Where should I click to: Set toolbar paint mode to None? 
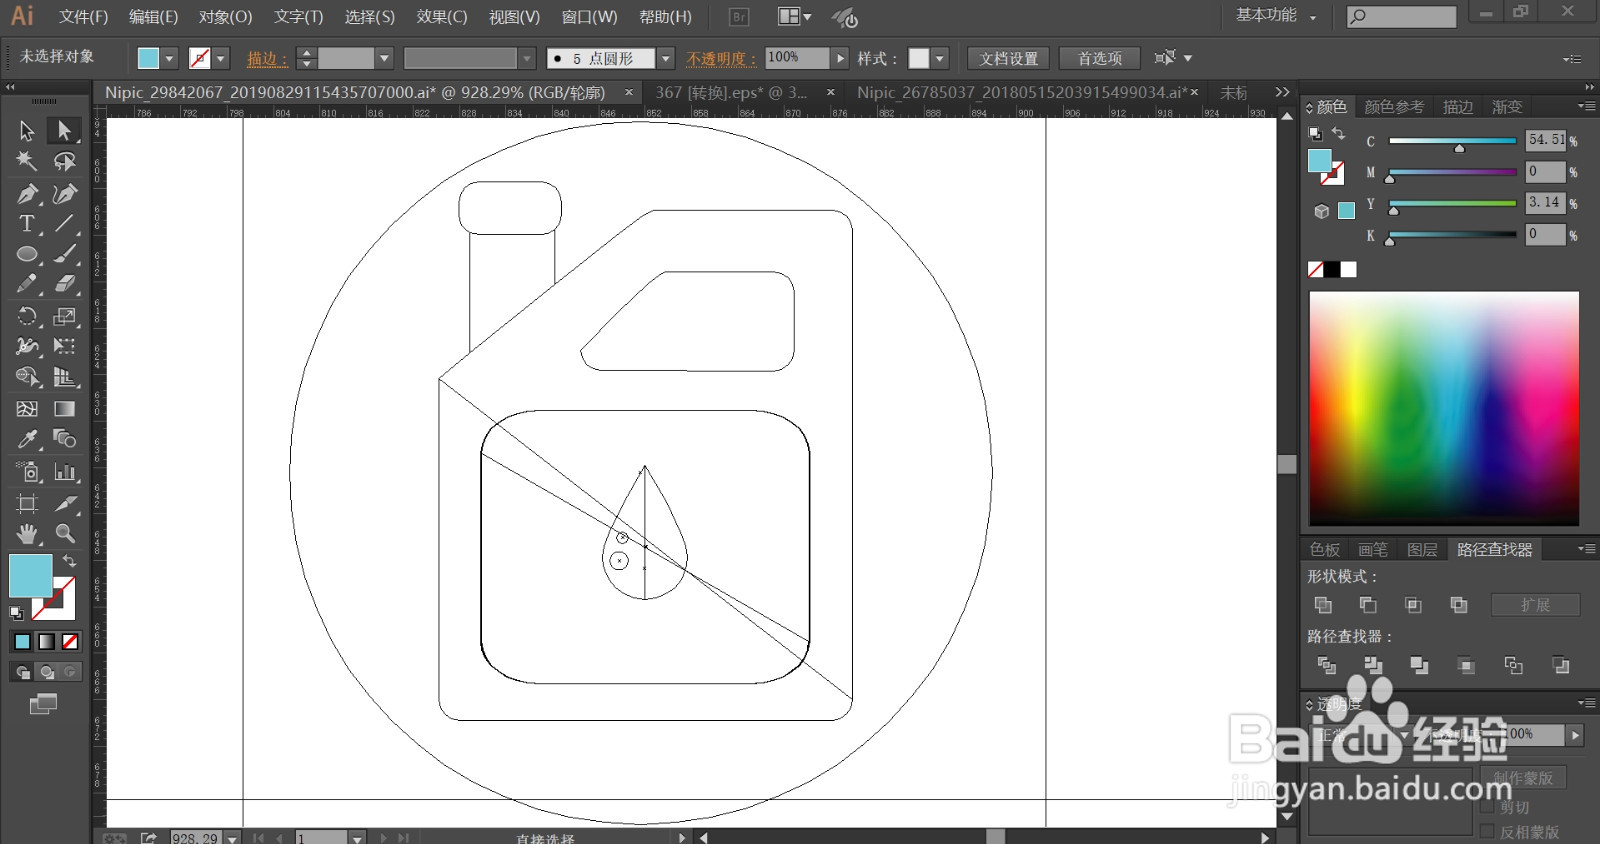click(x=70, y=642)
